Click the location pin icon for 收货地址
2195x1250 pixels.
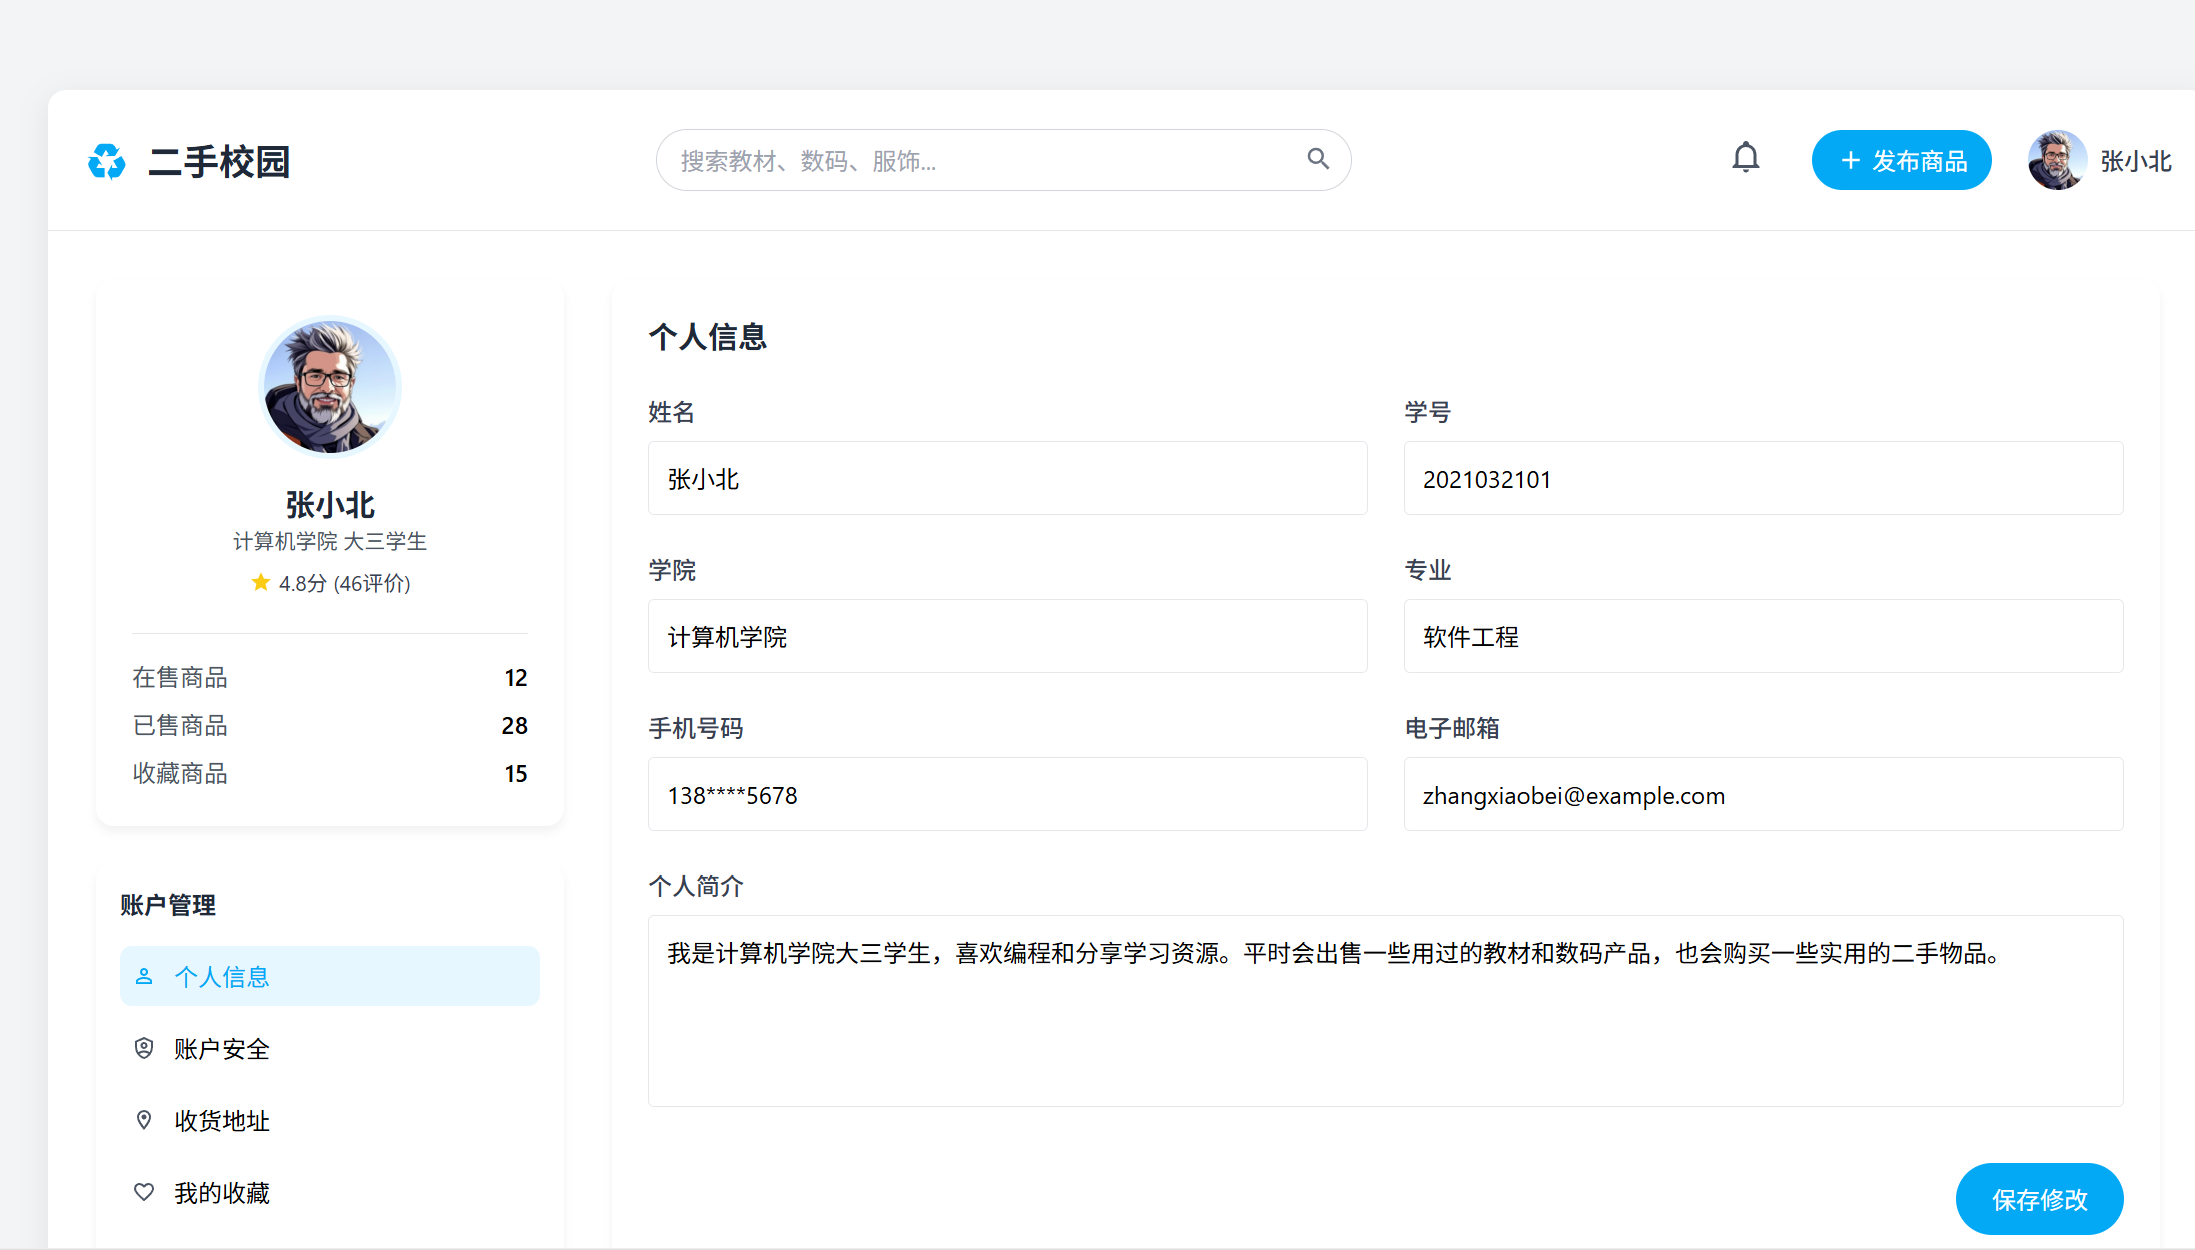click(x=144, y=1120)
